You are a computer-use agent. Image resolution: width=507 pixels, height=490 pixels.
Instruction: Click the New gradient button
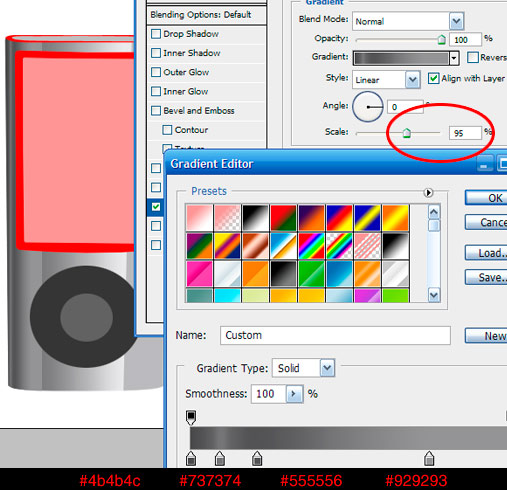[486, 336]
